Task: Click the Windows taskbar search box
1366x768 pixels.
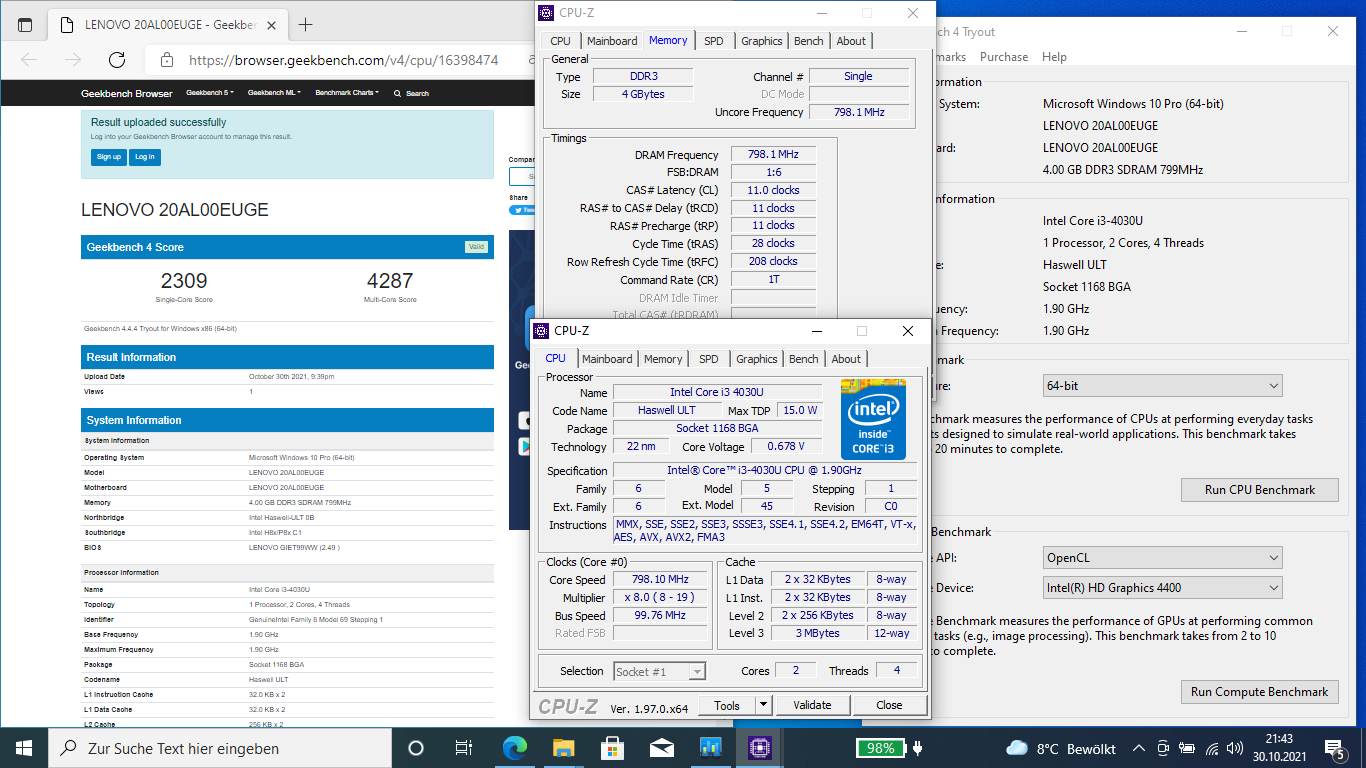Action: point(220,748)
